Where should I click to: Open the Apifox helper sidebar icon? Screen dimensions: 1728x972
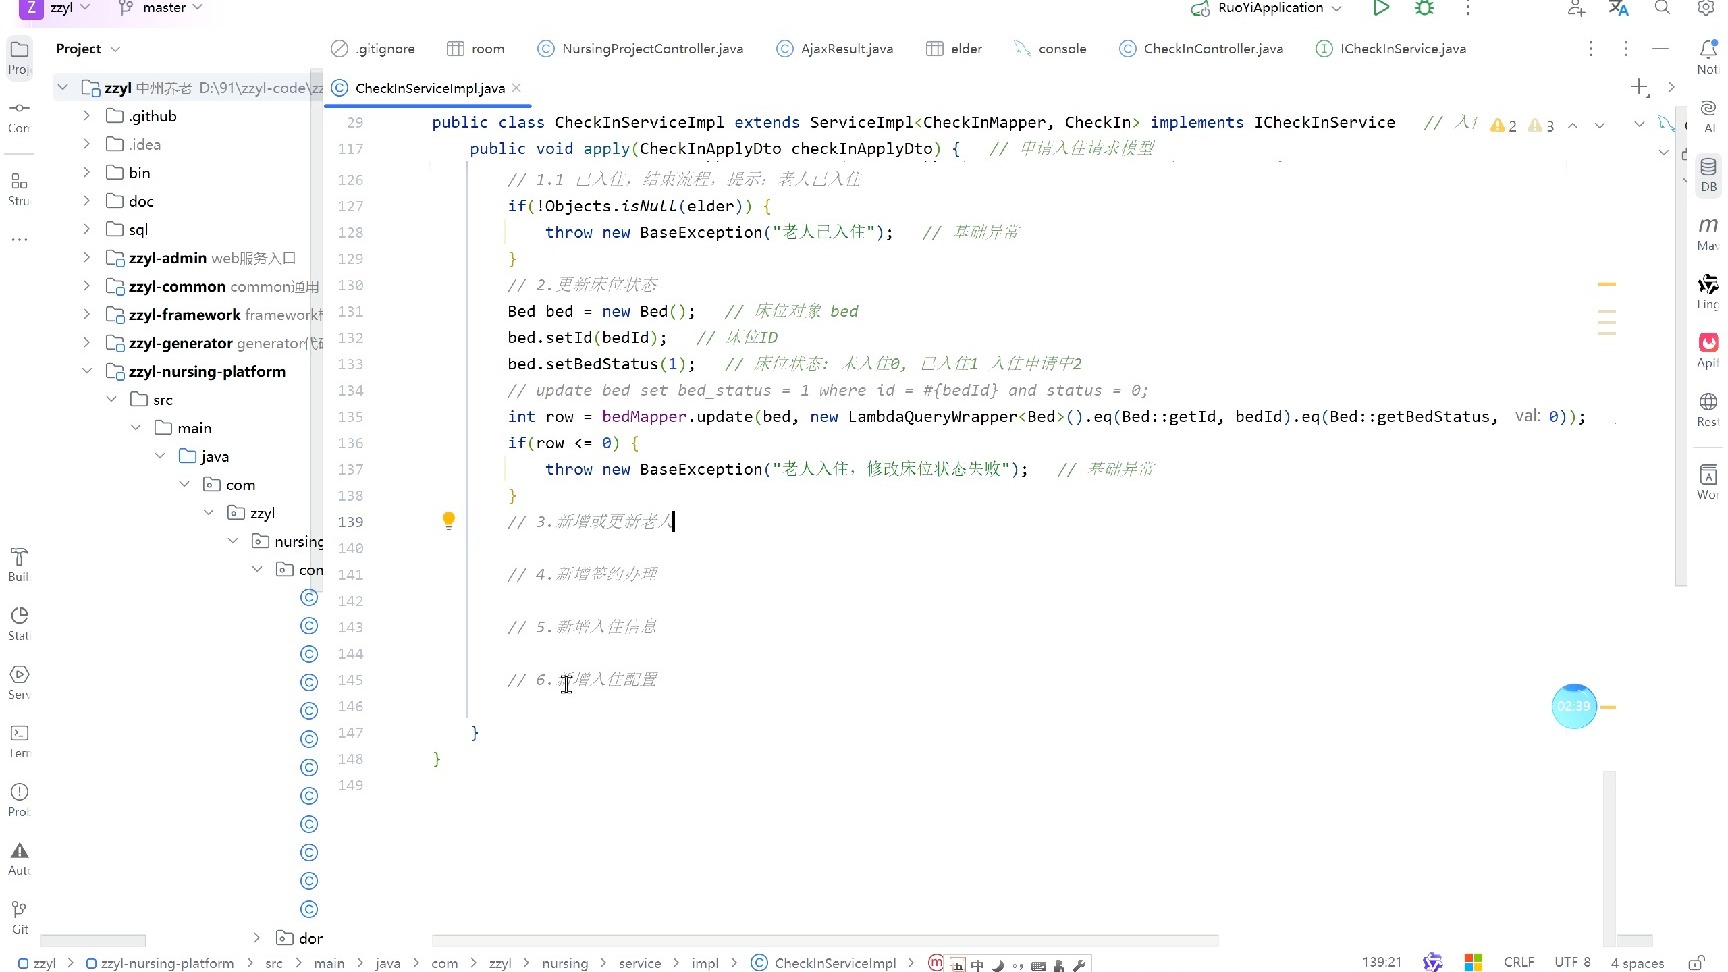click(x=1708, y=349)
